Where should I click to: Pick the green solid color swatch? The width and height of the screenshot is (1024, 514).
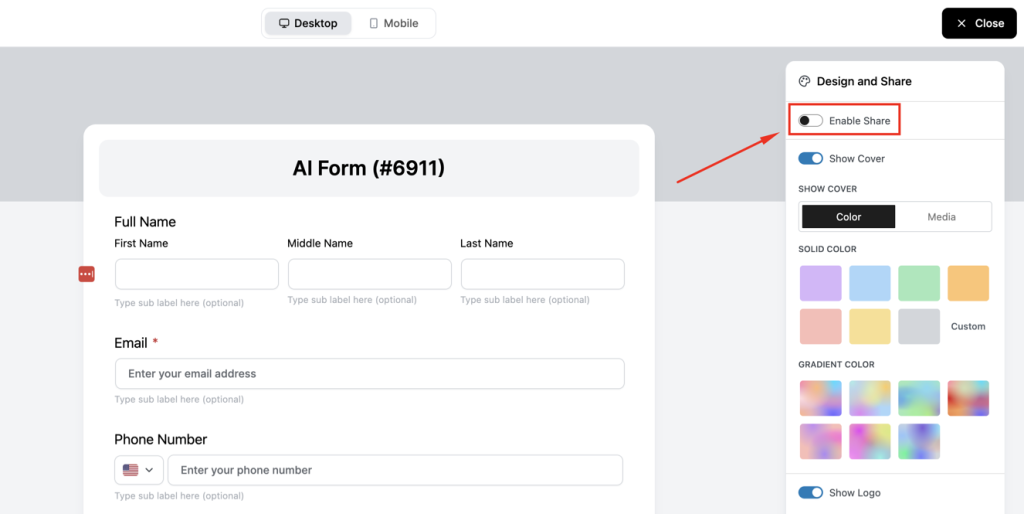click(919, 283)
